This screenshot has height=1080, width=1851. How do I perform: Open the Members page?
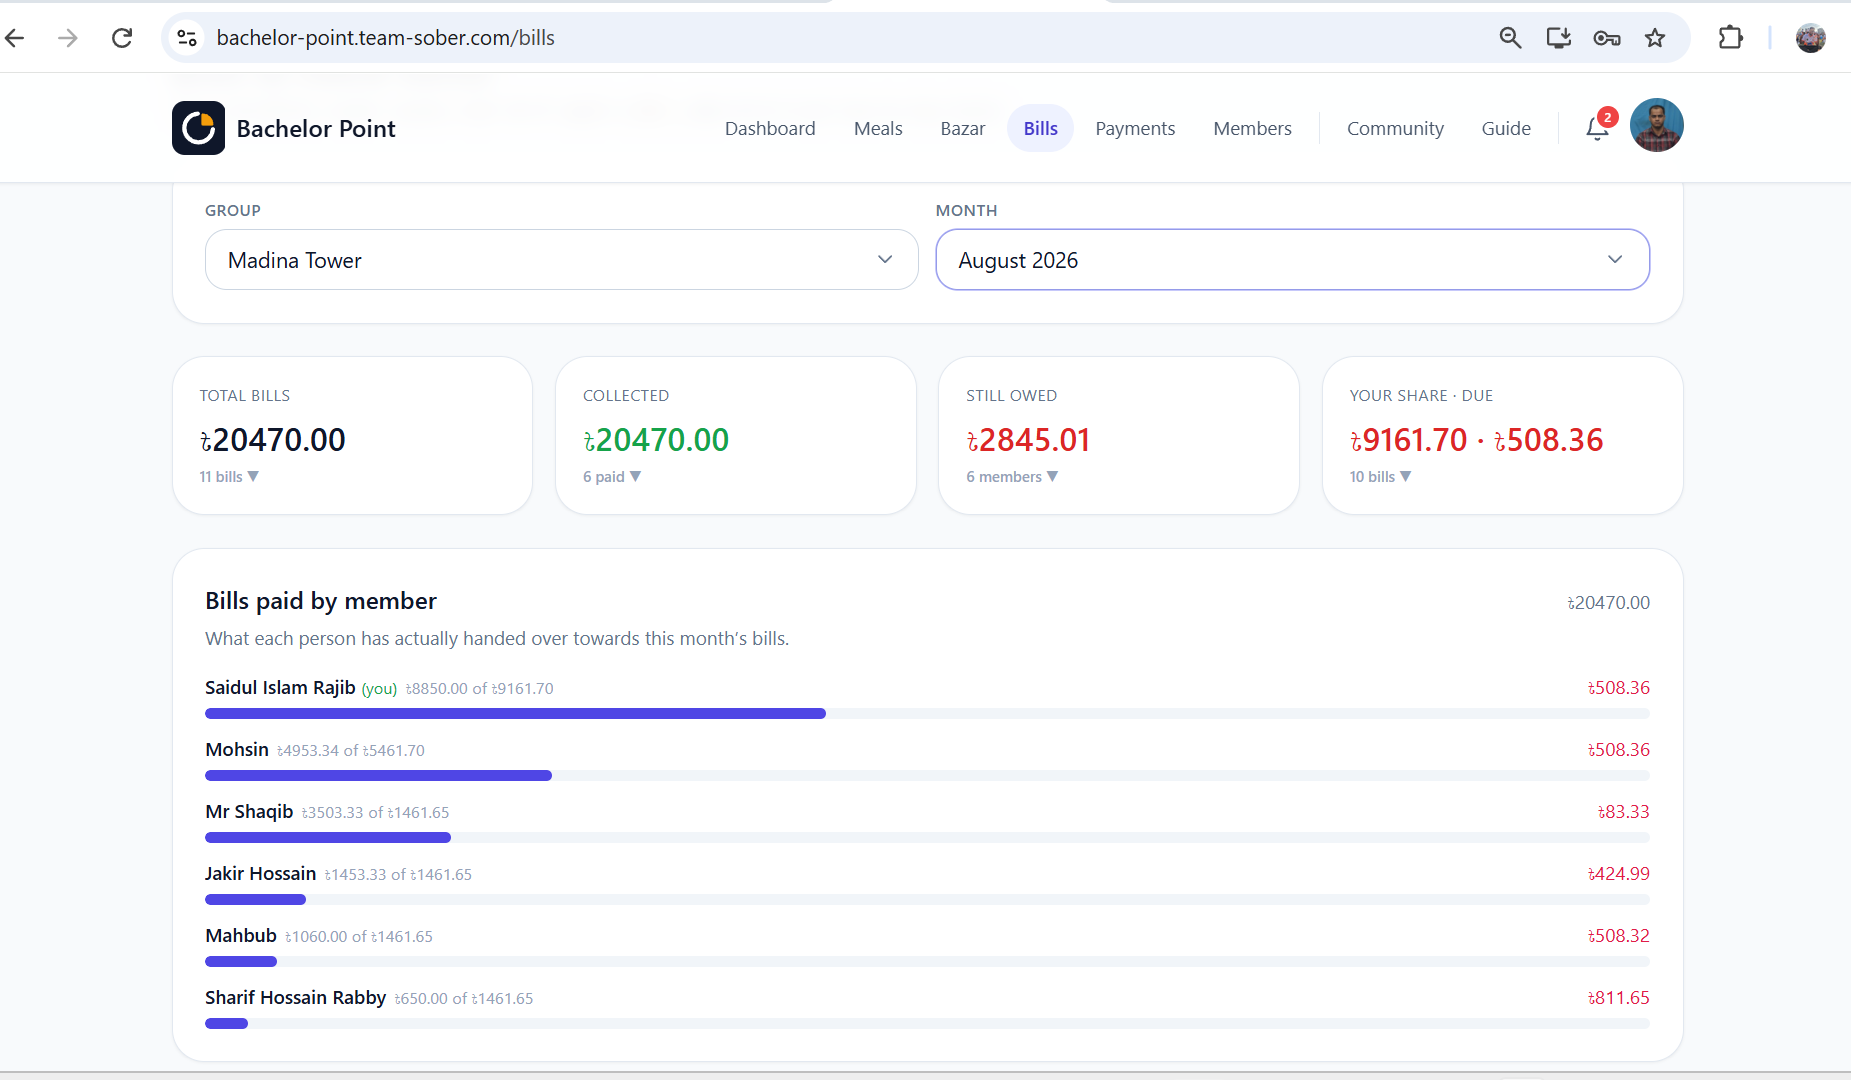click(x=1252, y=128)
